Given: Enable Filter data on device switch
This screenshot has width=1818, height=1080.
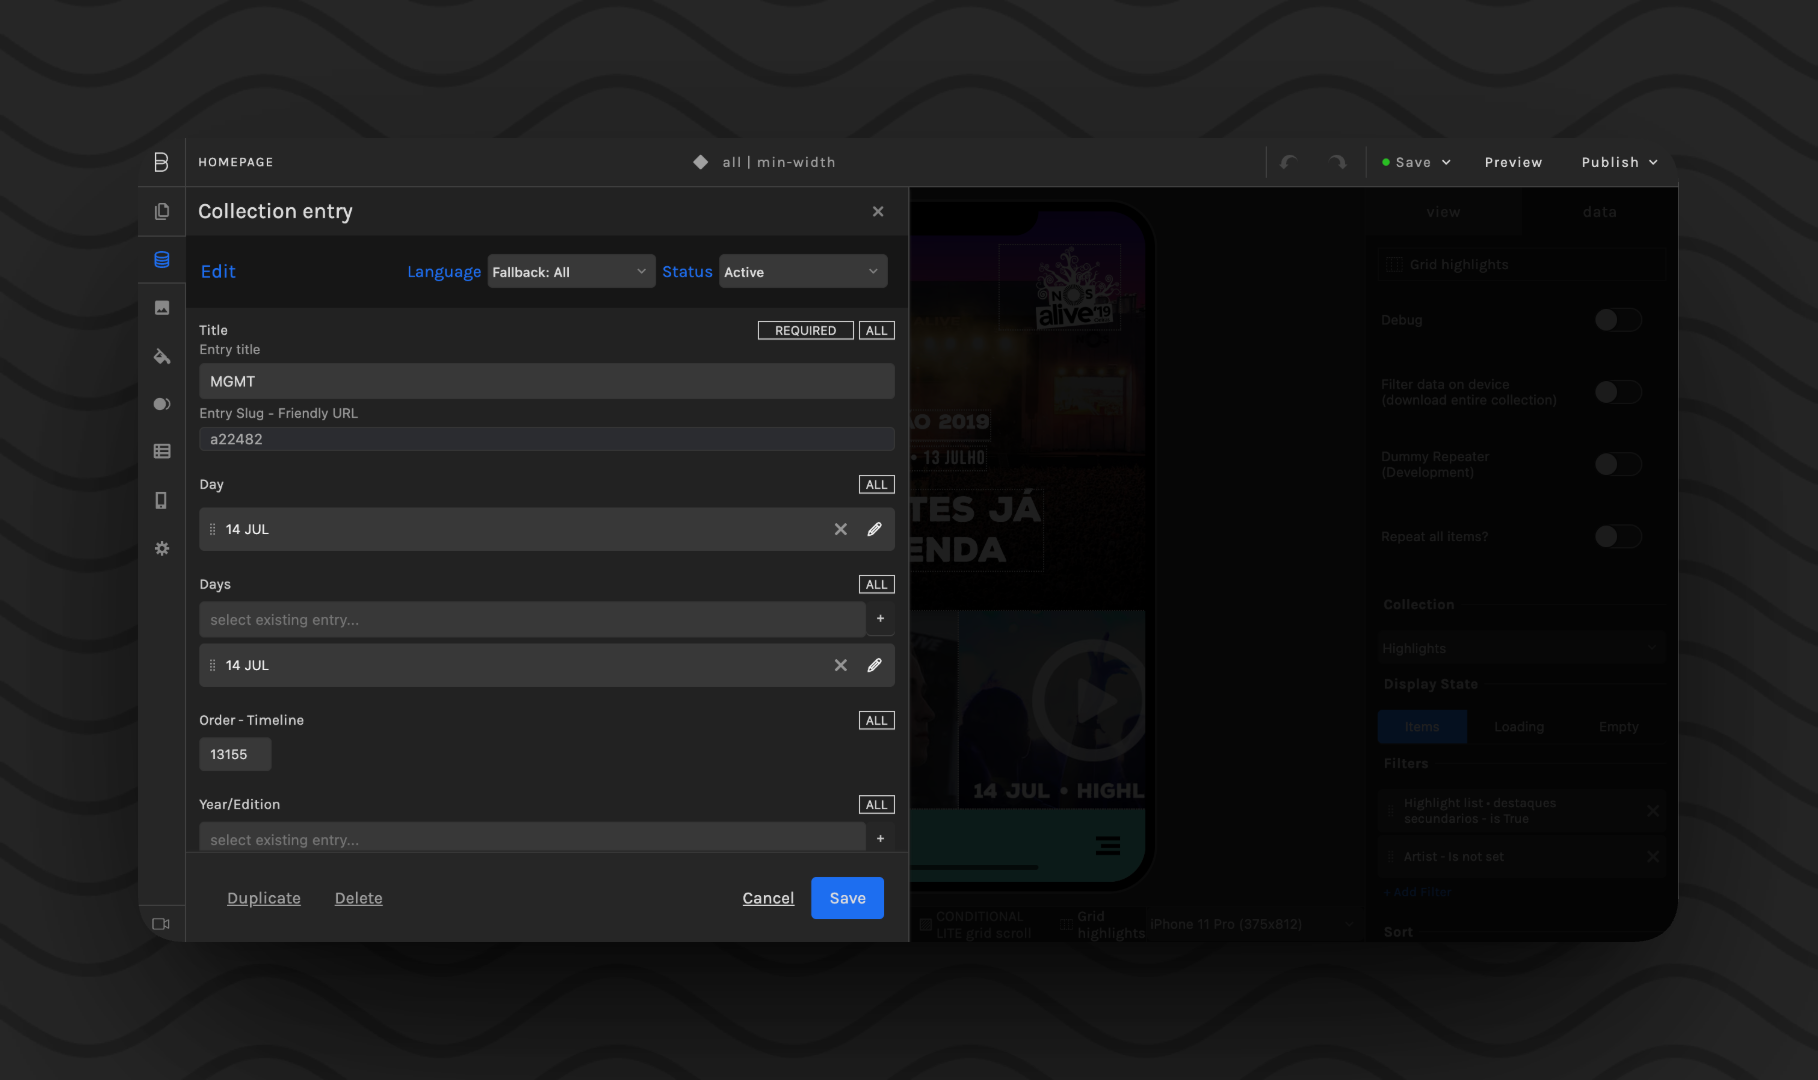Looking at the screenshot, I should coord(1617,392).
